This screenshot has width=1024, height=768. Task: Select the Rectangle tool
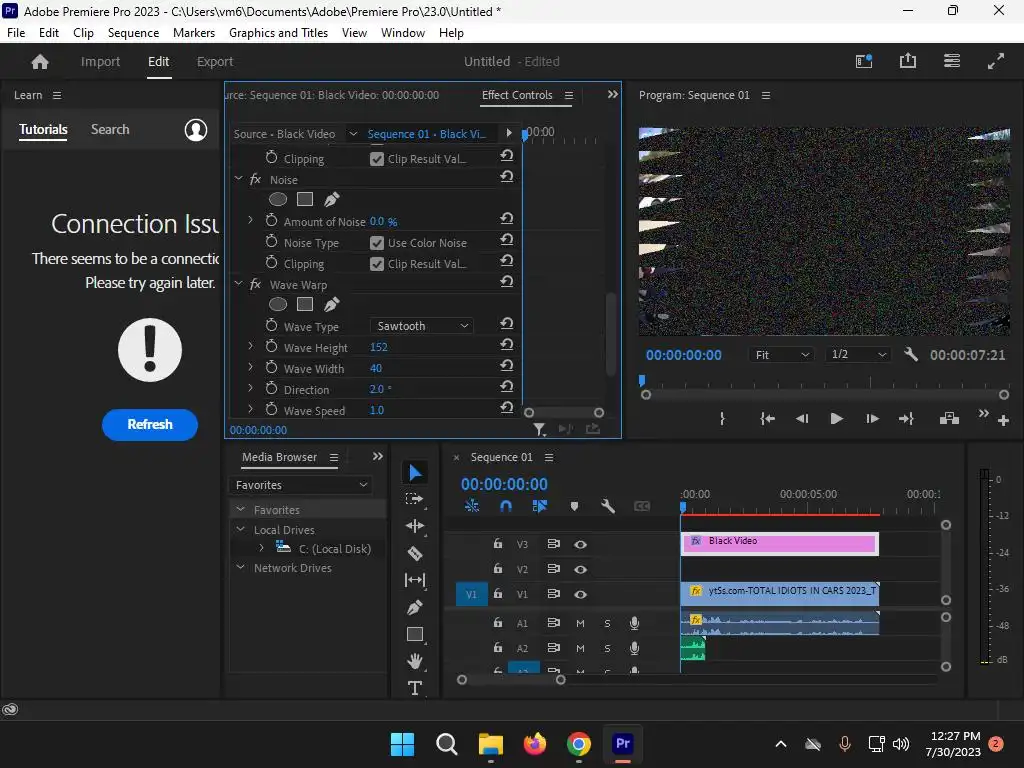click(415, 634)
